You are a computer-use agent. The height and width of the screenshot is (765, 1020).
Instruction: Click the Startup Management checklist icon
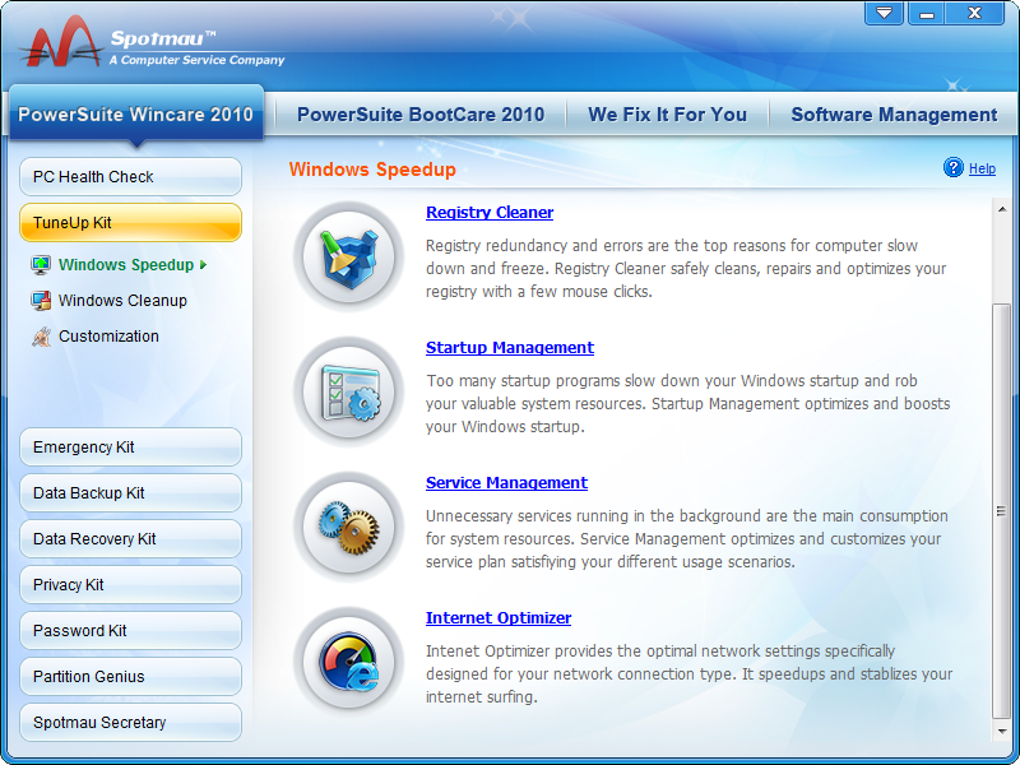[349, 392]
